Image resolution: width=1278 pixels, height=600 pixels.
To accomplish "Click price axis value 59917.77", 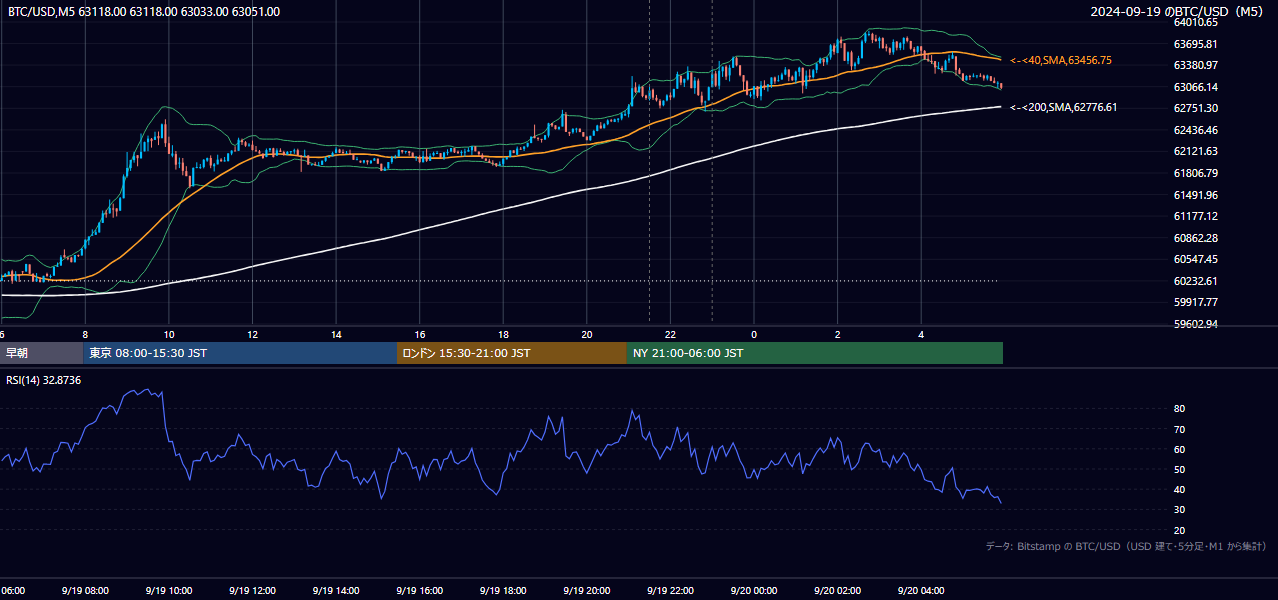I will pyautogui.click(x=1195, y=302).
